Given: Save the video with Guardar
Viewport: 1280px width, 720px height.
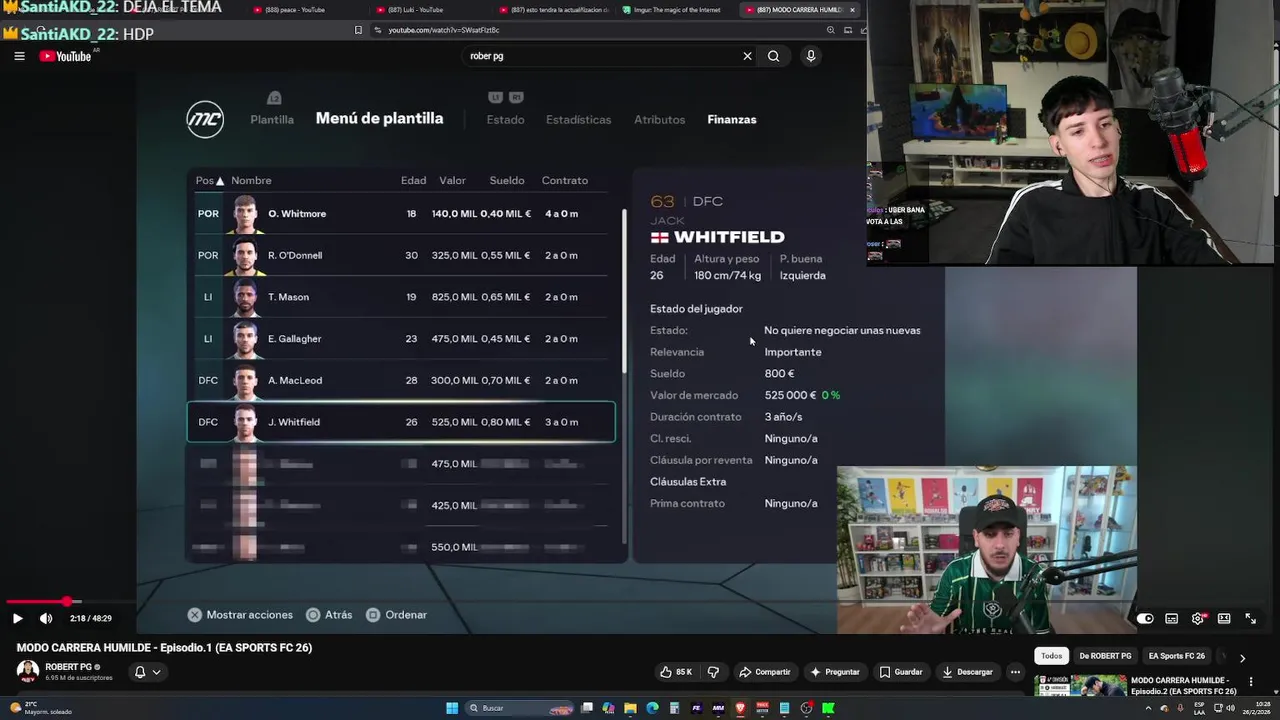Looking at the screenshot, I should point(901,672).
